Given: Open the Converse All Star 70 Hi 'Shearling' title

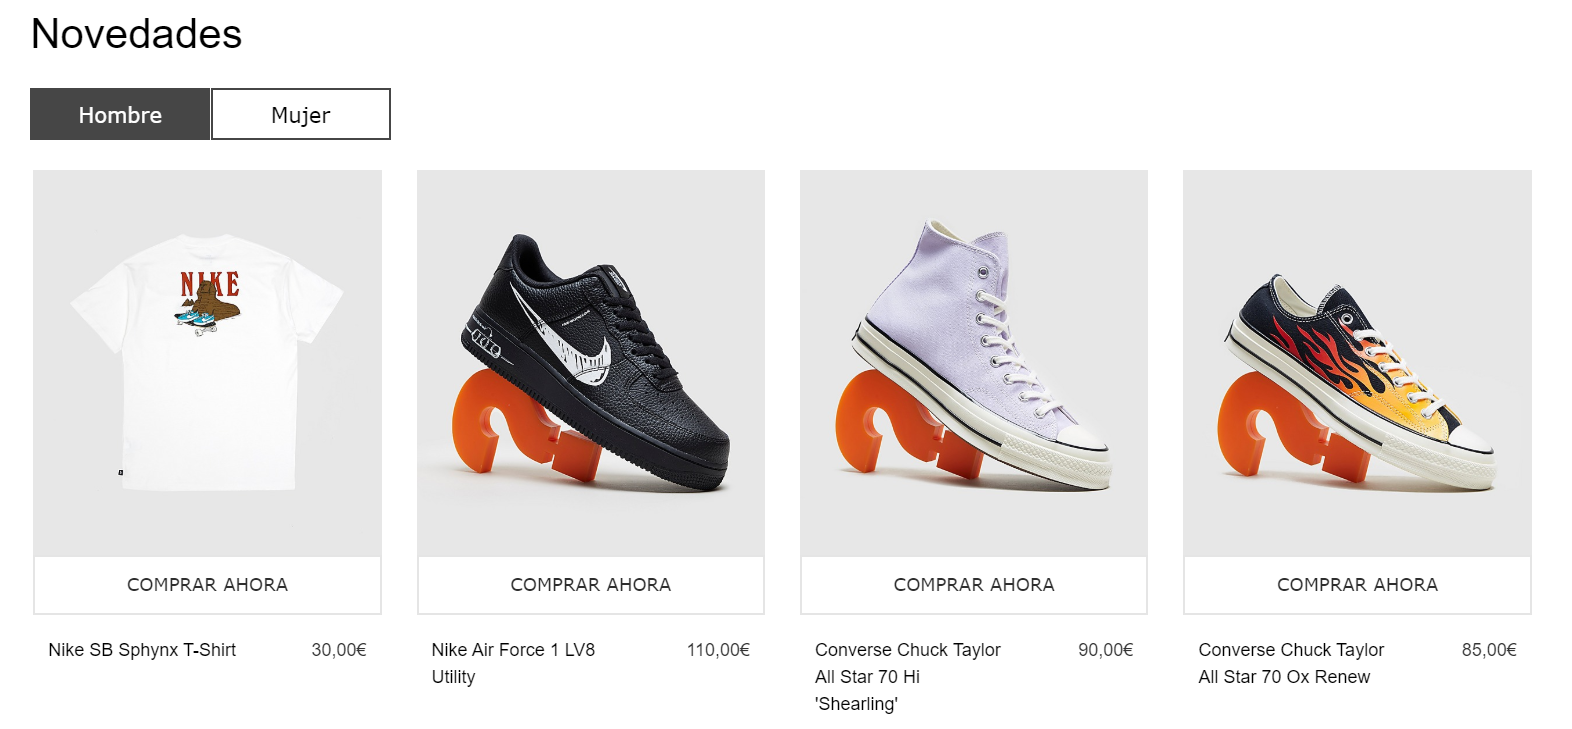Looking at the screenshot, I should point(907,677).
